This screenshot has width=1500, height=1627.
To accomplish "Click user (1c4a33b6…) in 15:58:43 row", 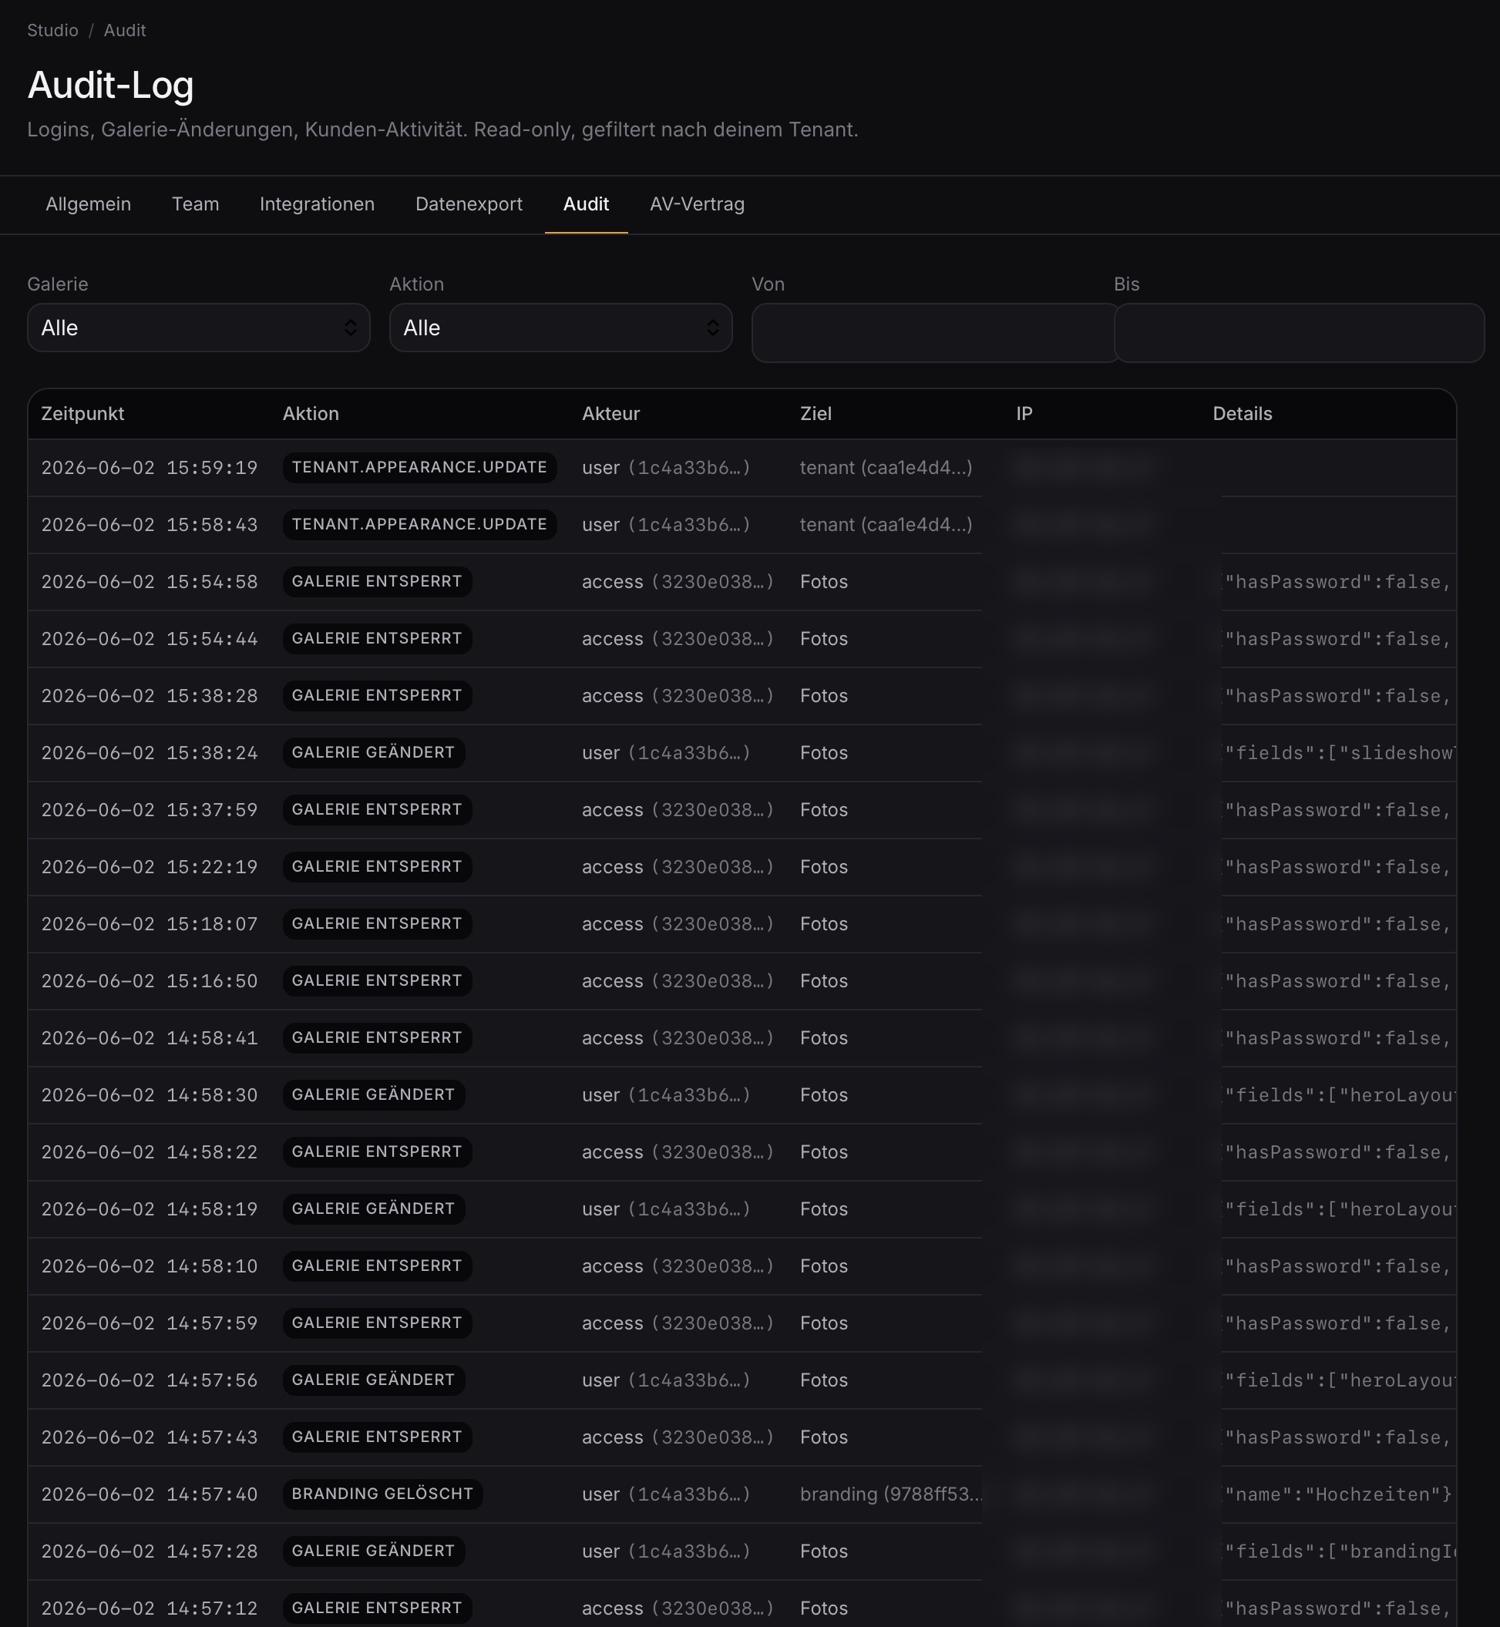I will click(666, 525).
